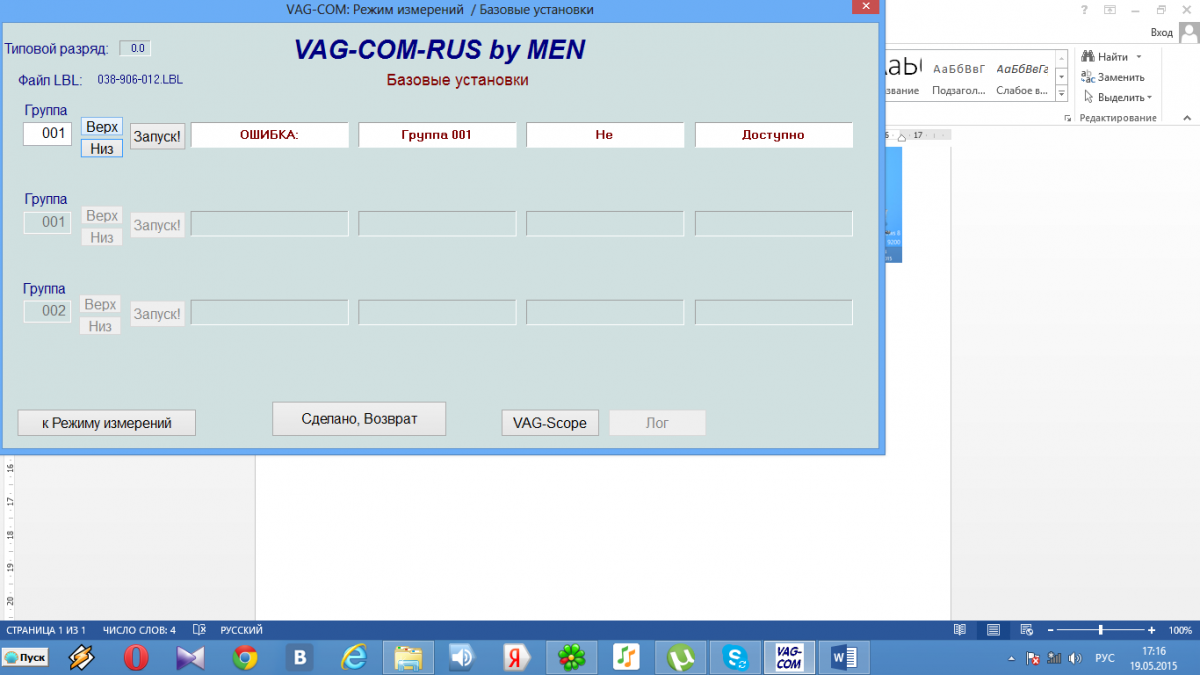Show hidden tray icons arrow
Image resolution: width=1200 pixels, height=675 pixels.
pyautogui.click(x=1012, y=658)
